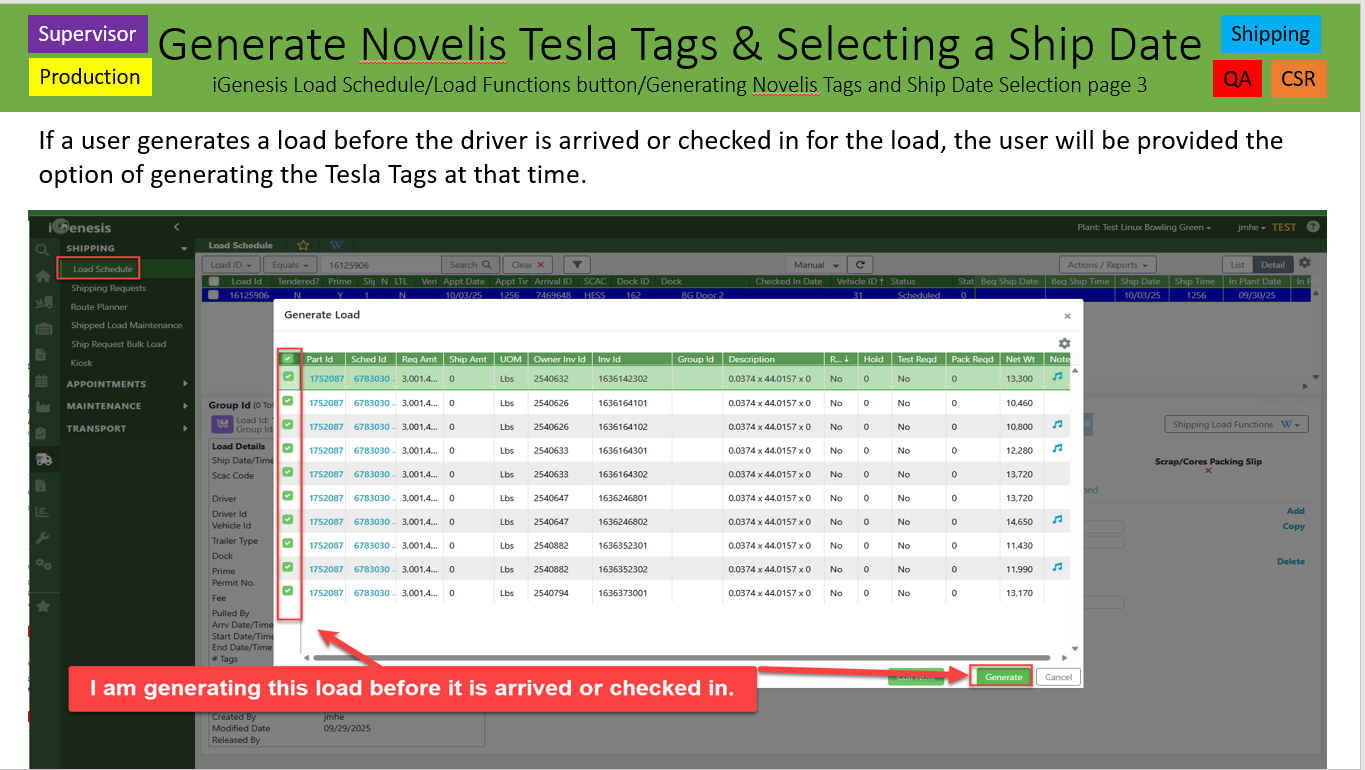Screen dimensions: 1365x770
Task: Open the Shipping Load Functions dropdown
Action: tap(1236, 424)
